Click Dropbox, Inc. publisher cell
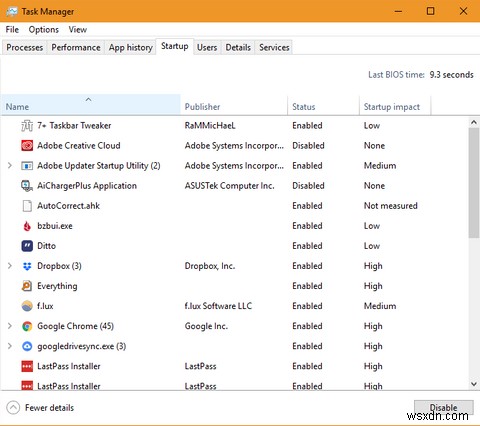The image size is (480, 426). coord(210,266)
